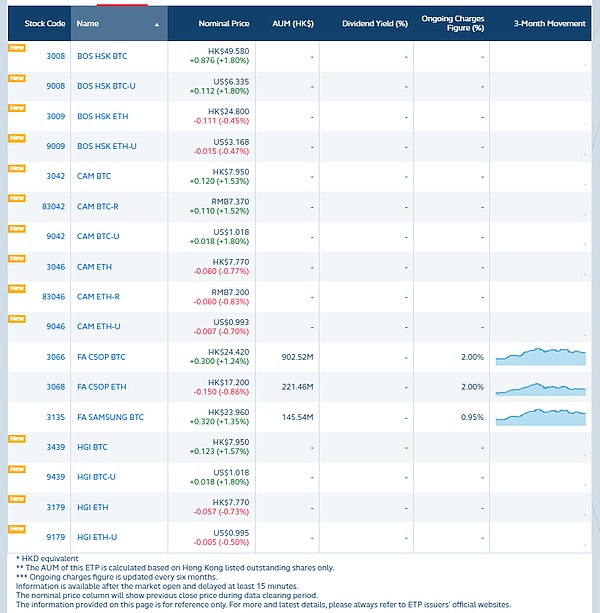Open the HGI ETH-U product link
Screen dimensions: 600x613
[99, 537]
